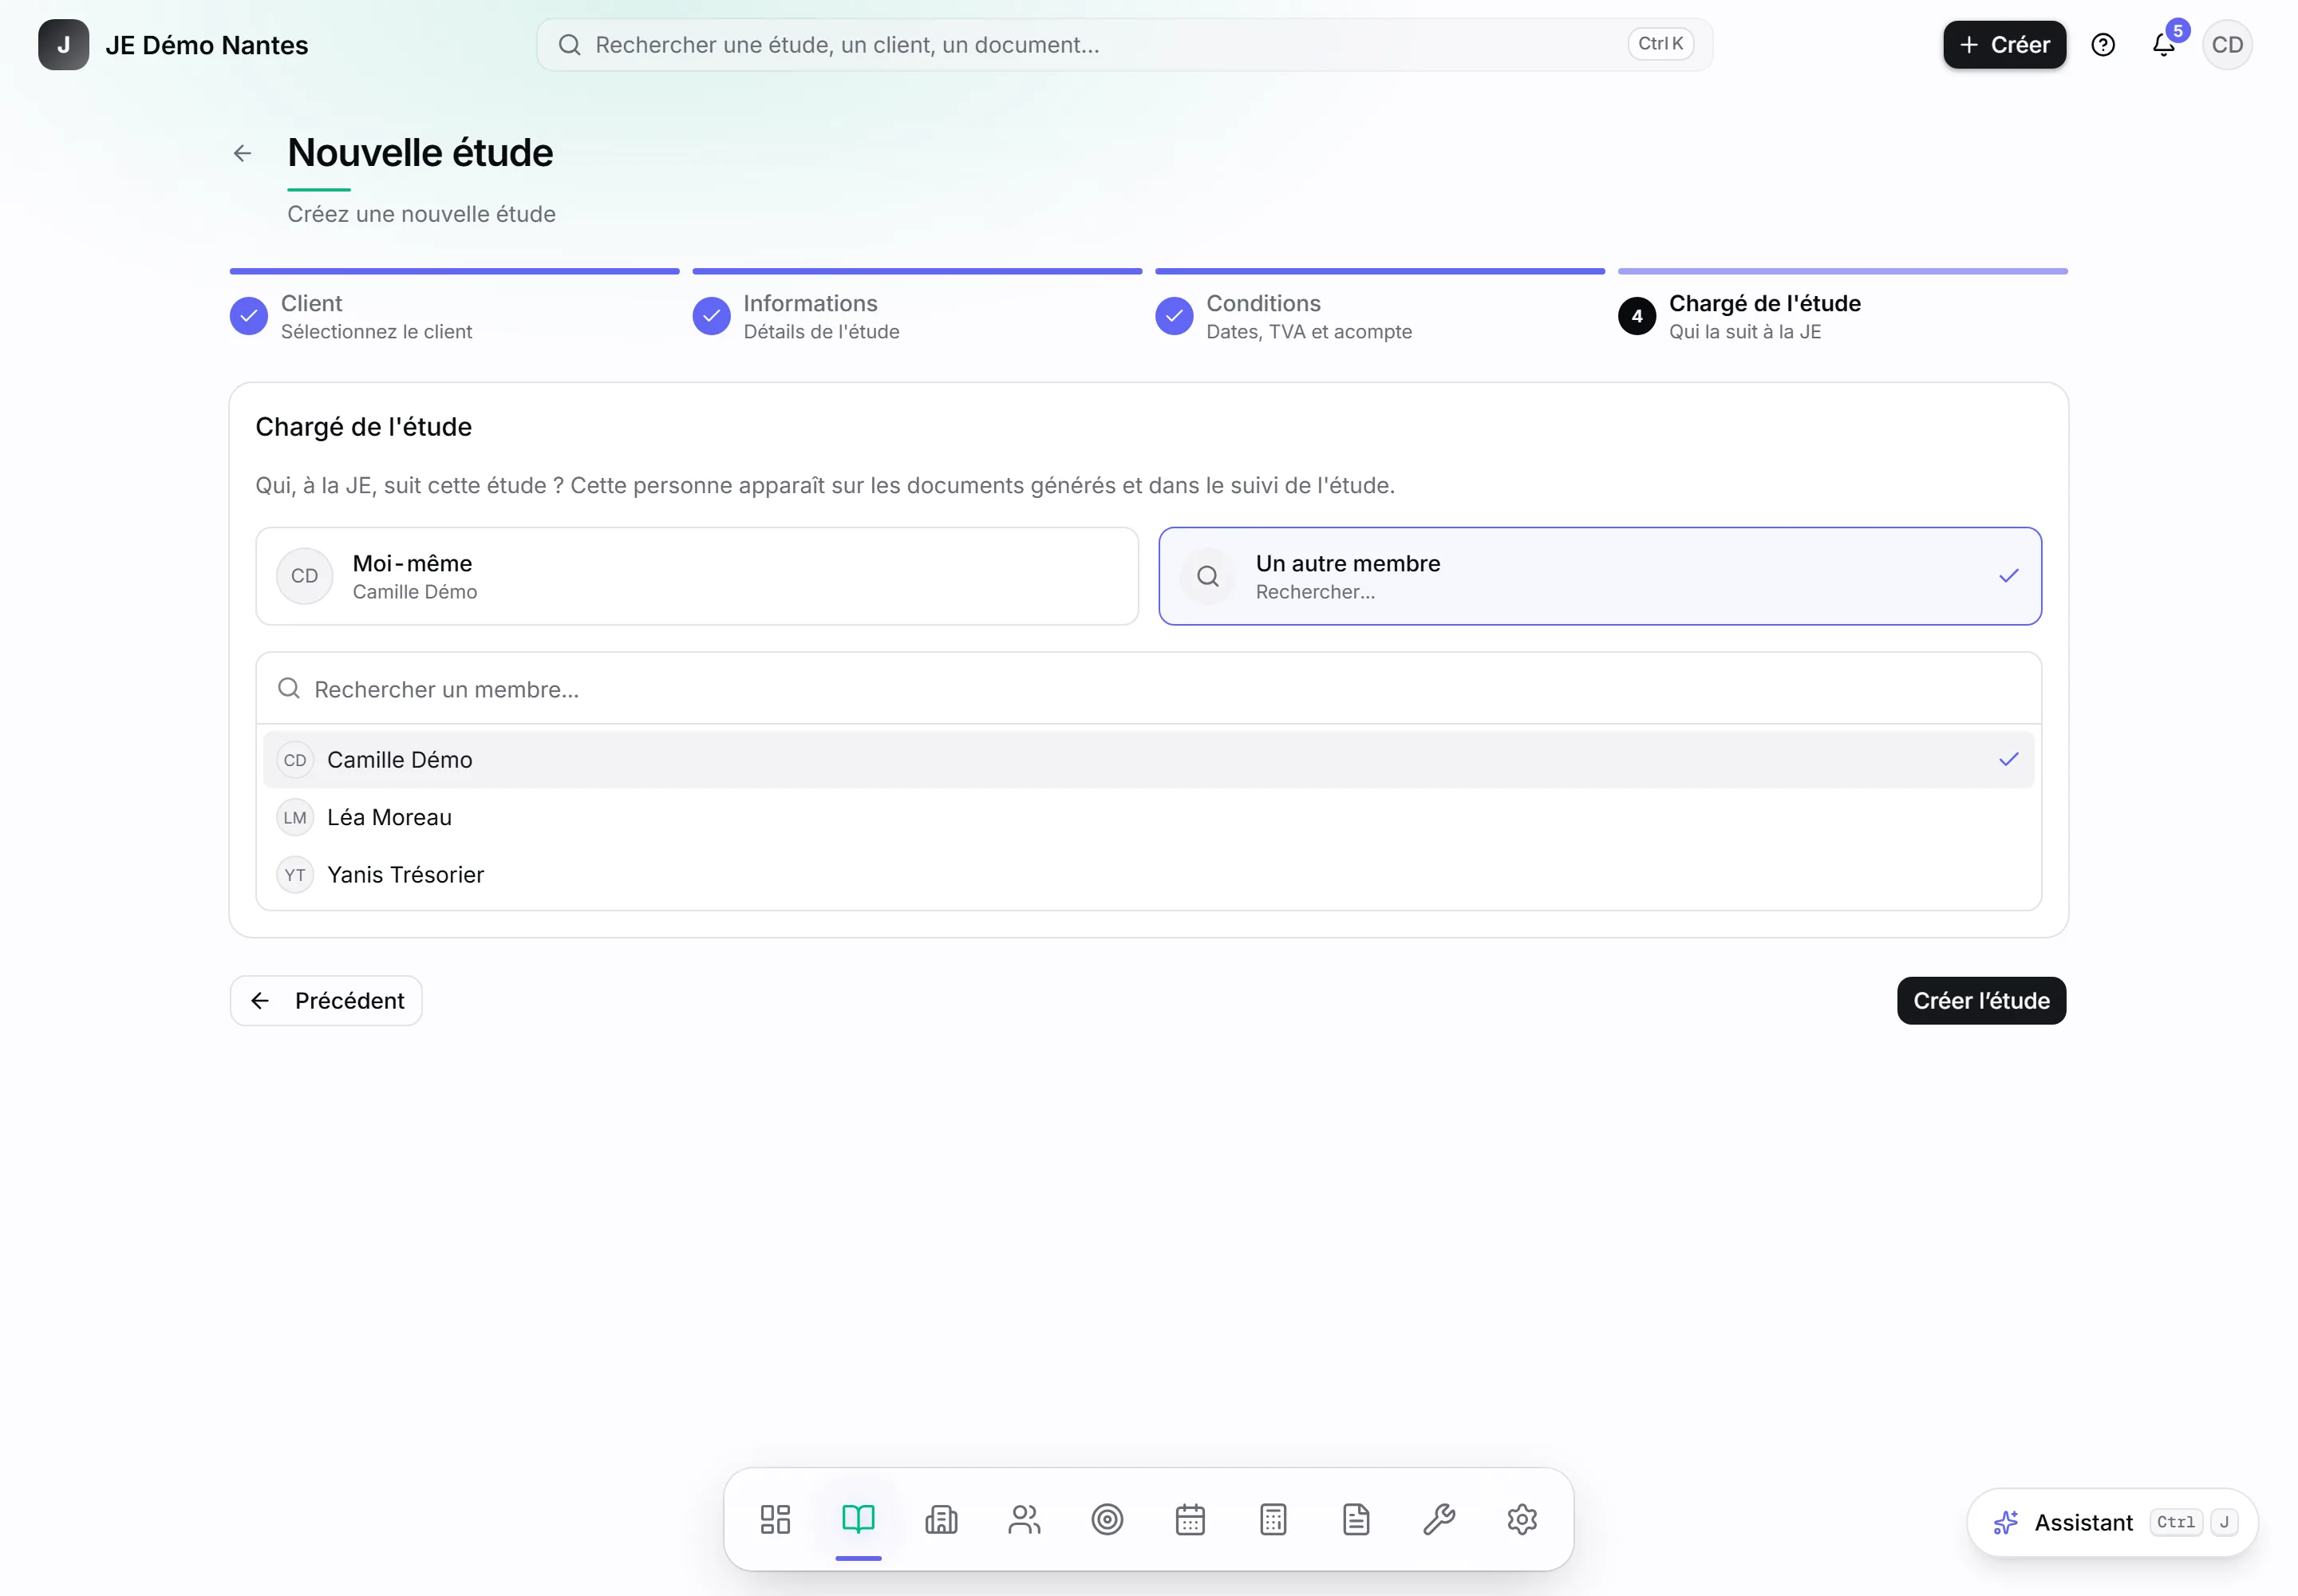Open the building clients icon in bottom navigation
The image size is (2298, 1596).
point(941,1519)
